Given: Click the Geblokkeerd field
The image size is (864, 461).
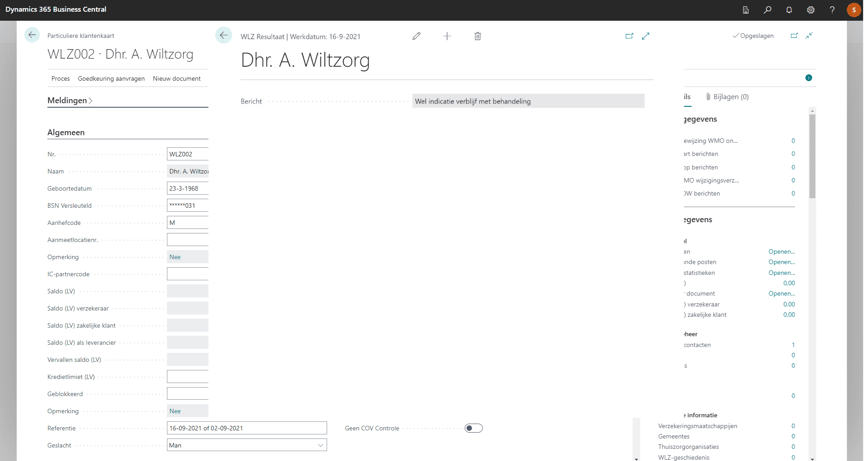Looking at the screenshot, I should 187,394.
